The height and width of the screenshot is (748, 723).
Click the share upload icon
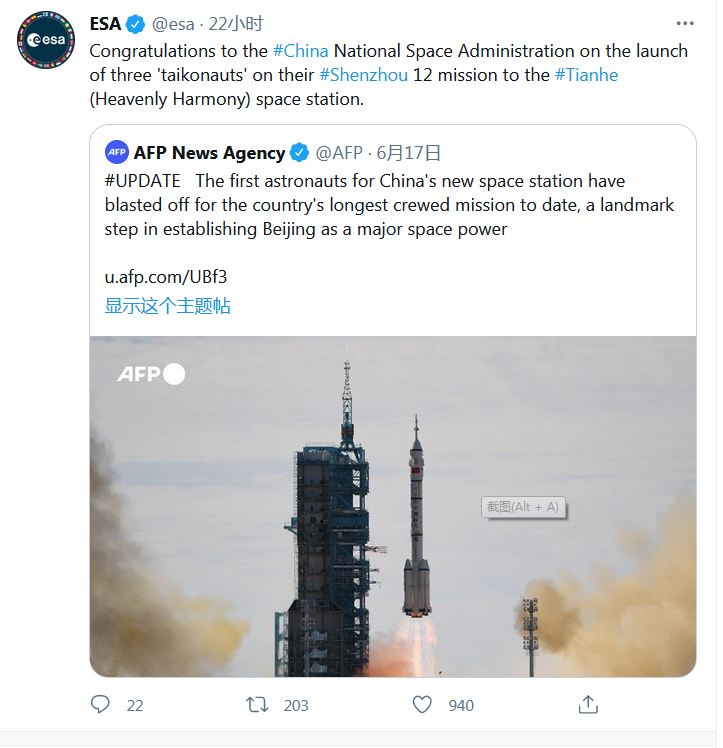click(x=589, y=705)
